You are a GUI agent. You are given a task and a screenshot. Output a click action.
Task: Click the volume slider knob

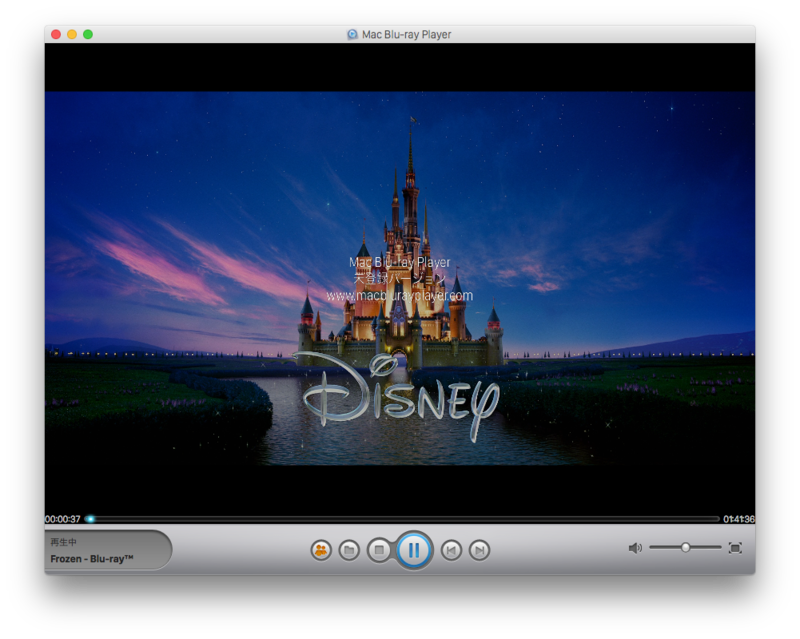pyautogui.click(x=686, y=548)
